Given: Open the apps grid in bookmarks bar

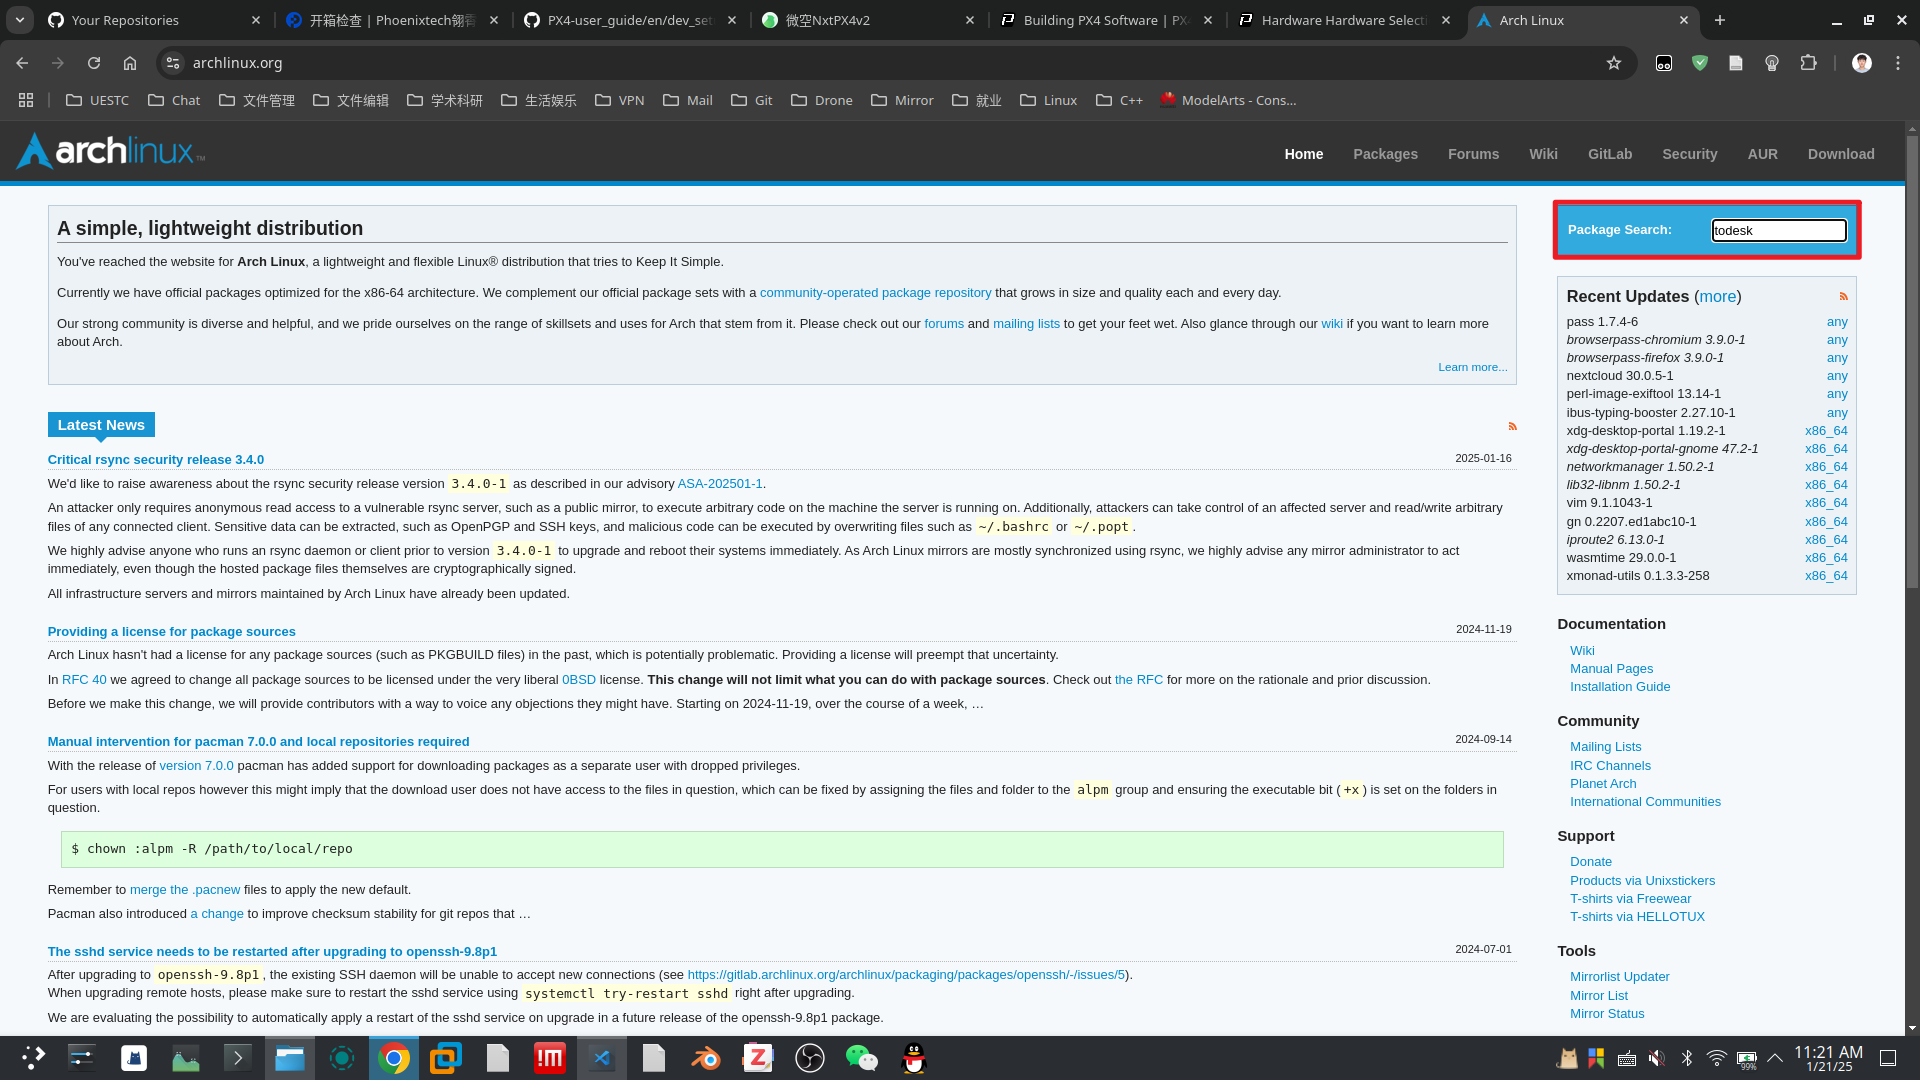Looking at the screenshot, I should pos(26,100).
